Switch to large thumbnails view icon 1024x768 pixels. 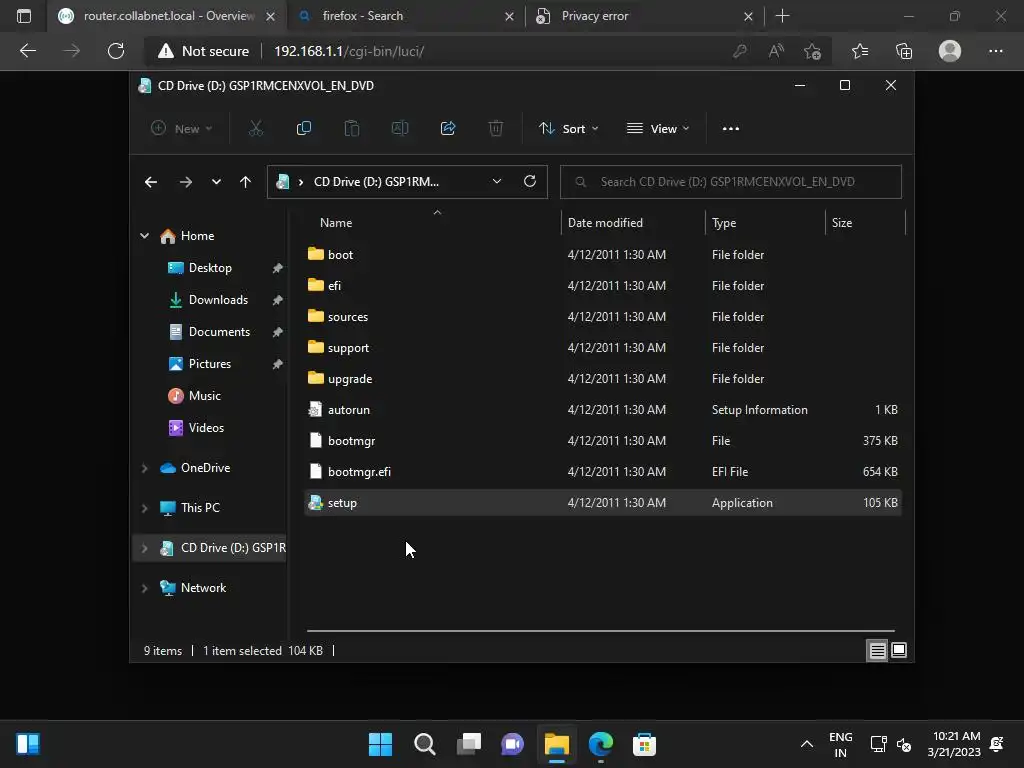click(x=899, y=650)
